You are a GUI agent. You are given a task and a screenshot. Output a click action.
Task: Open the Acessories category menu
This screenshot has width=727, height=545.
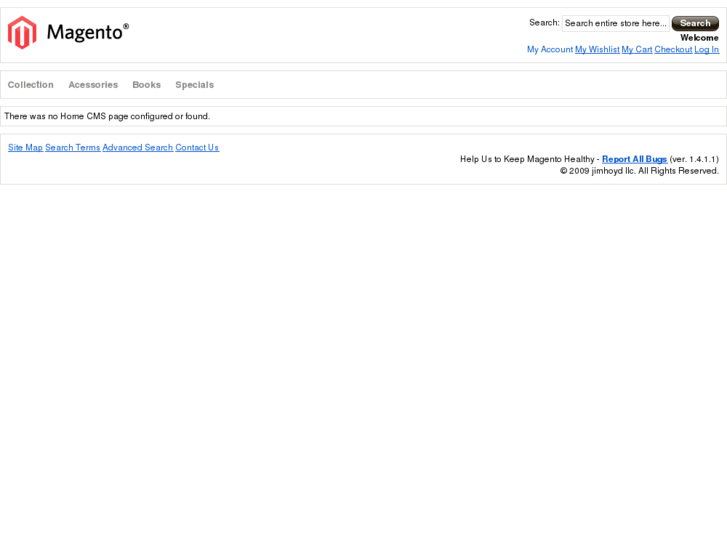tap(93, 85)
